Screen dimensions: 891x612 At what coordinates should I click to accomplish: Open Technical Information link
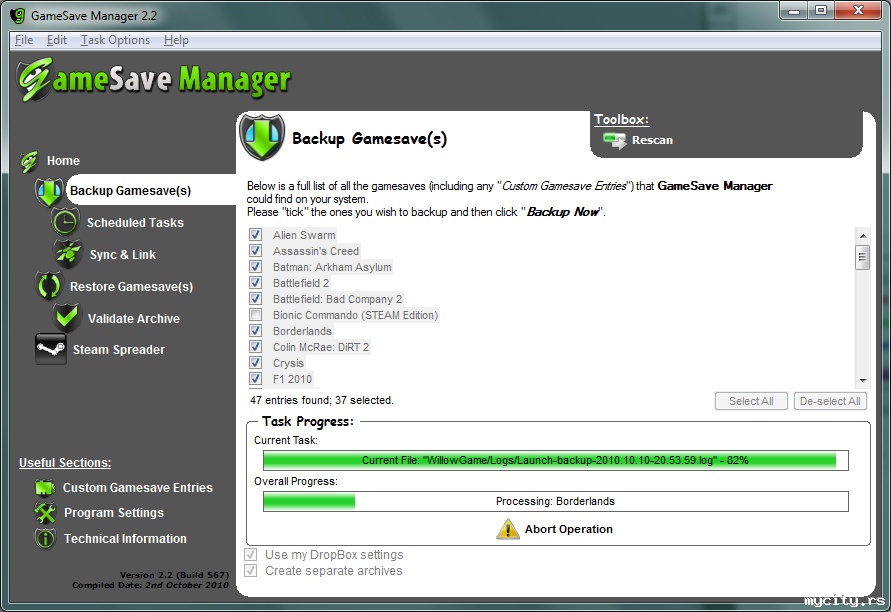[125, 539]
